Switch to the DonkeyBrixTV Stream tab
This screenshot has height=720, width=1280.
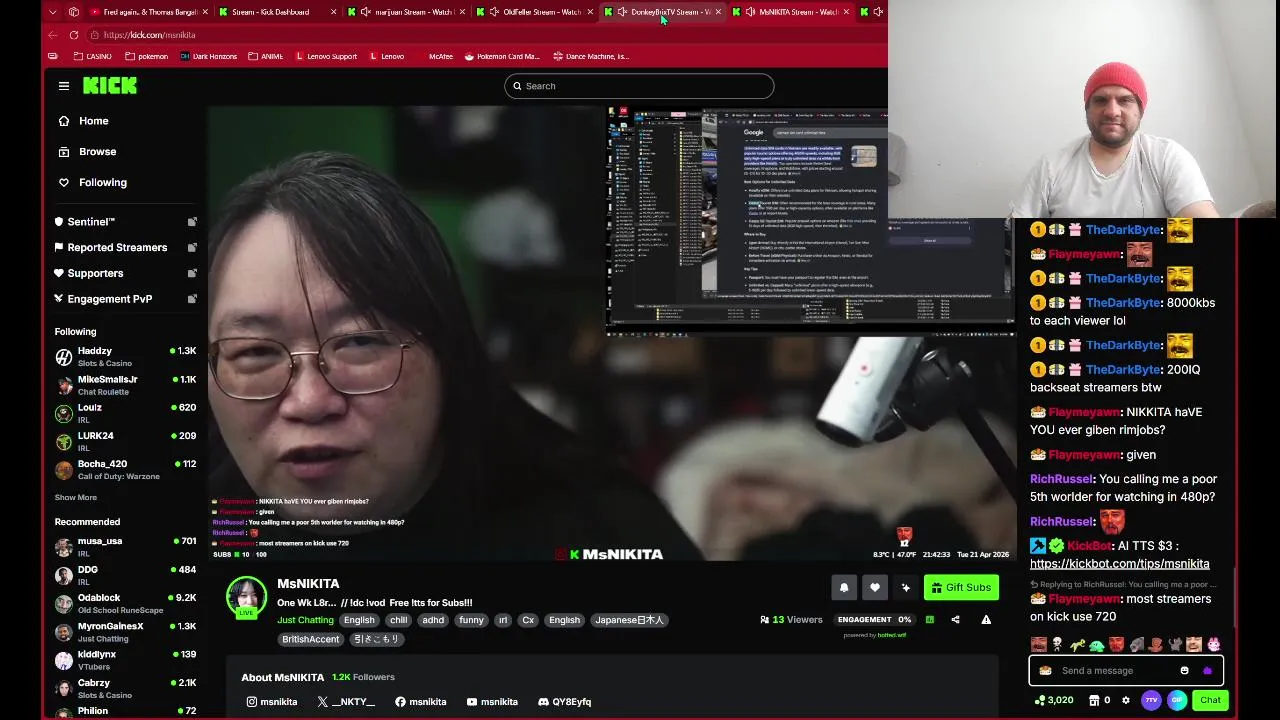tap(662, 12)
